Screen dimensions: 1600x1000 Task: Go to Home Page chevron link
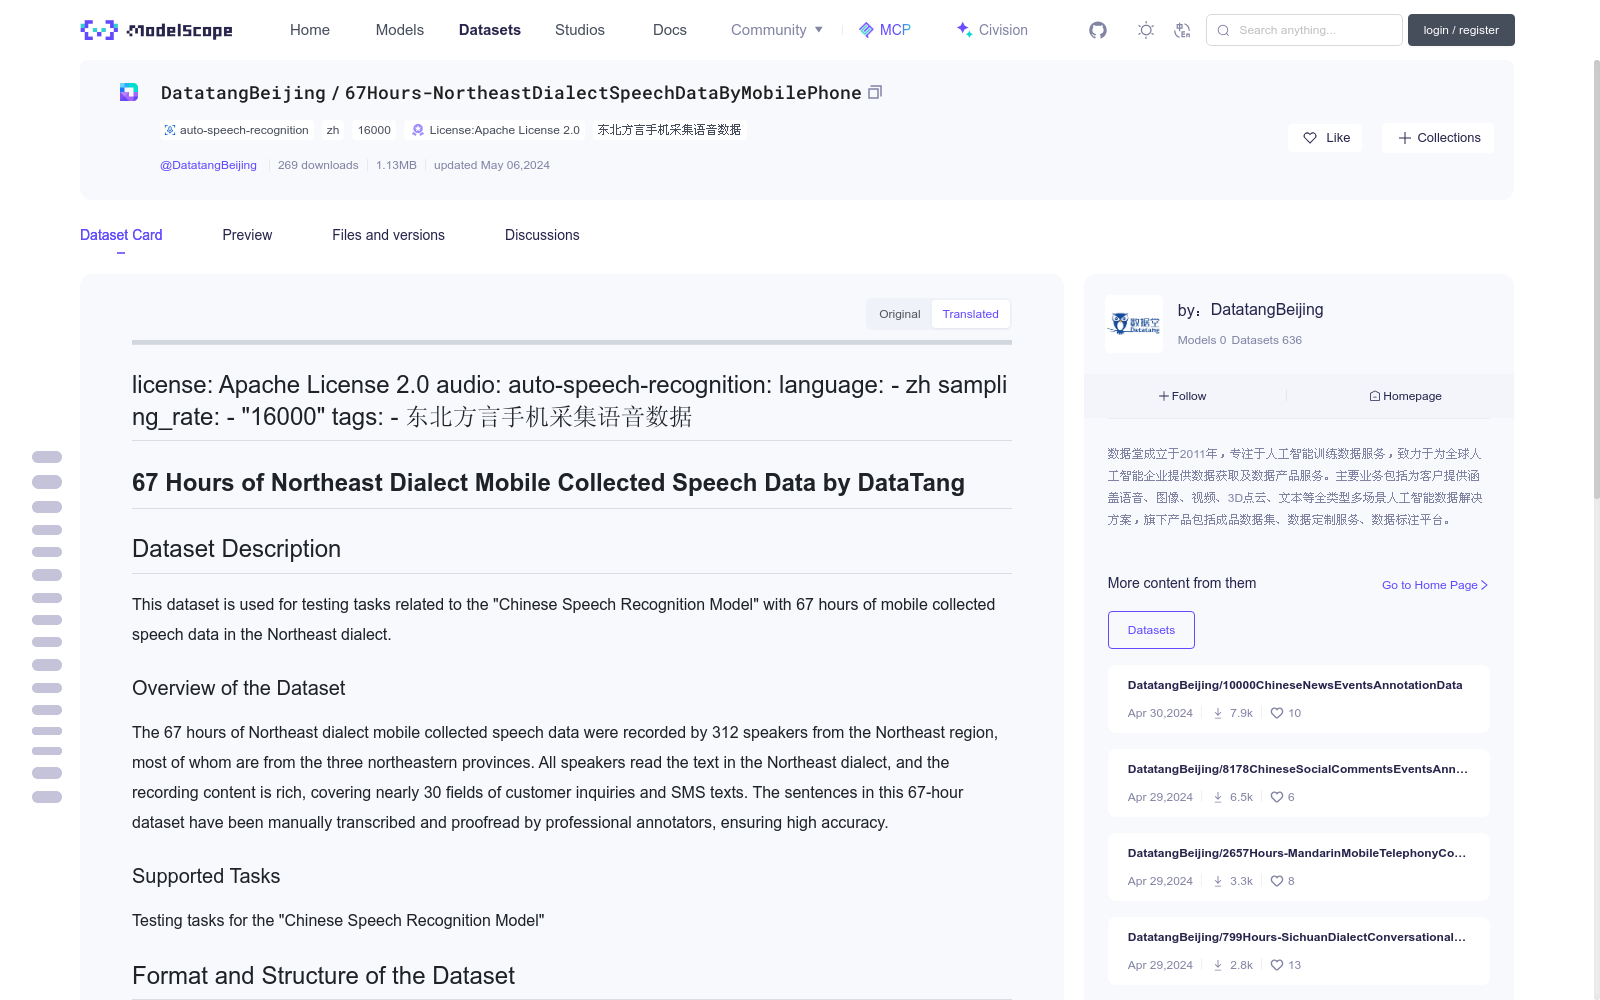pos(1435,585)
